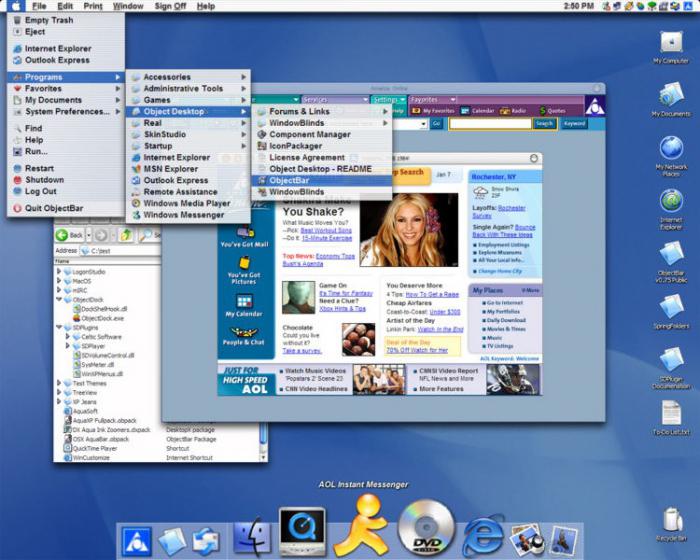Expand the LogonStudio folder in tree
The image size is (700, 560).
click(x=59, y=272)
